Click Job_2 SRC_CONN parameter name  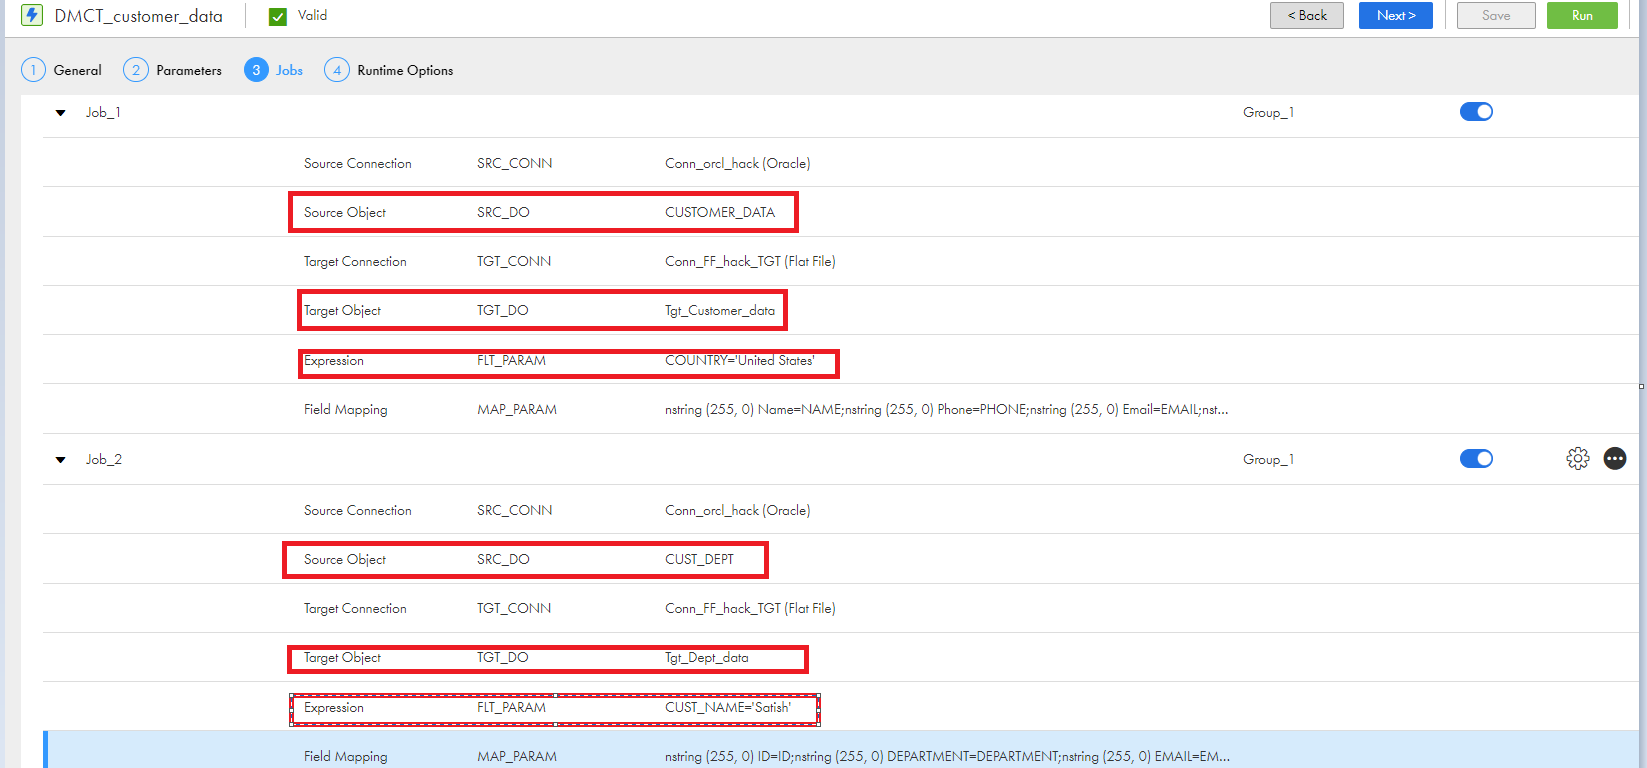click(514, 510)
